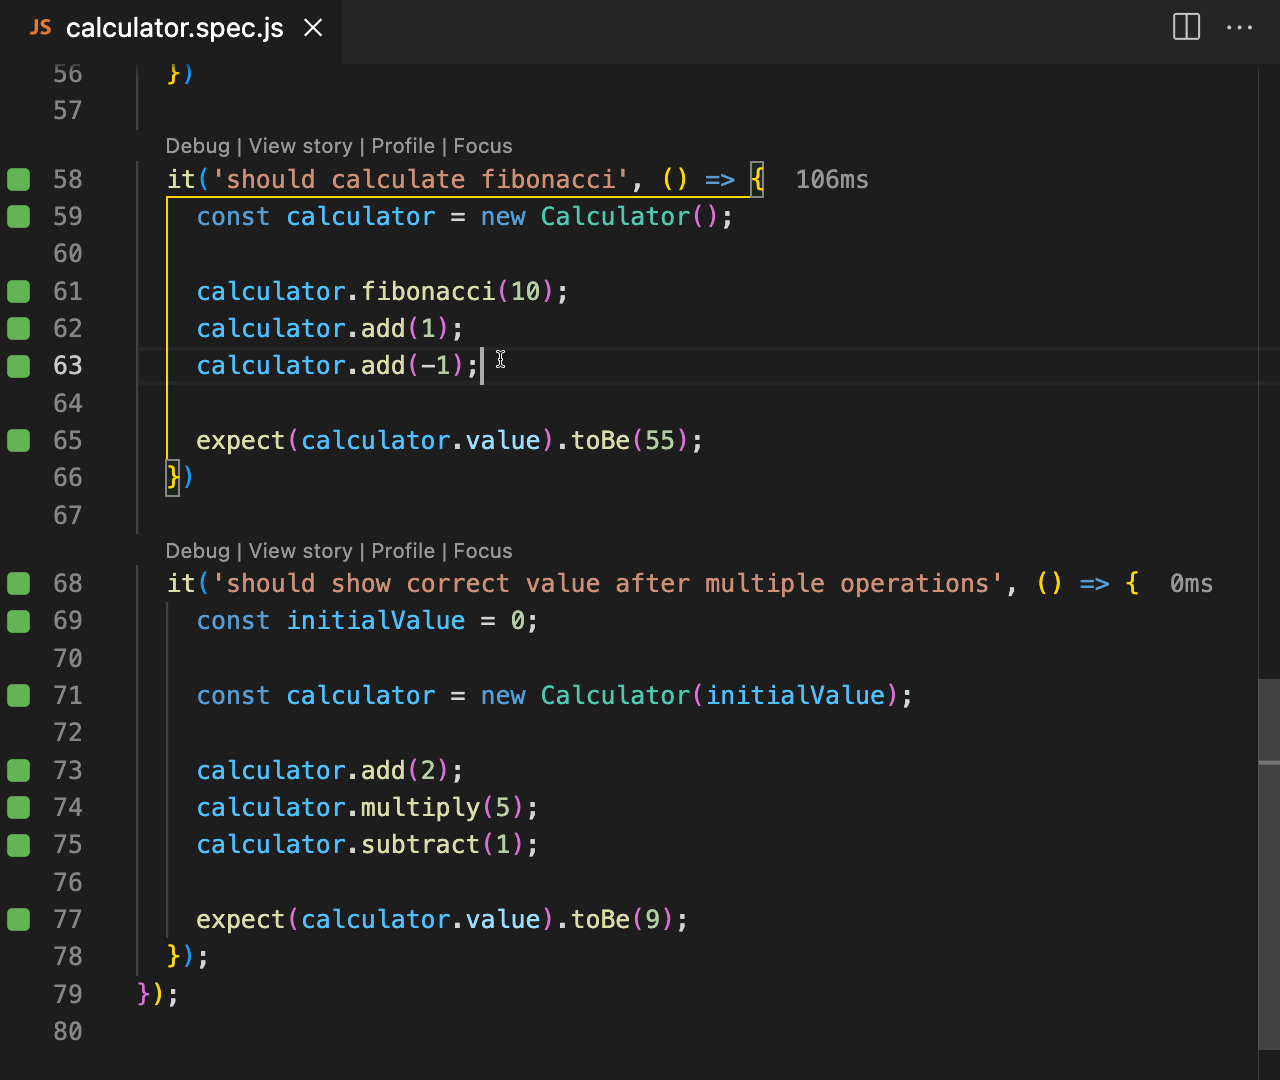Screen dimensions: 1280x1080
Task: Click the fibonacci method call on line 61
Action: coord(428,291)
